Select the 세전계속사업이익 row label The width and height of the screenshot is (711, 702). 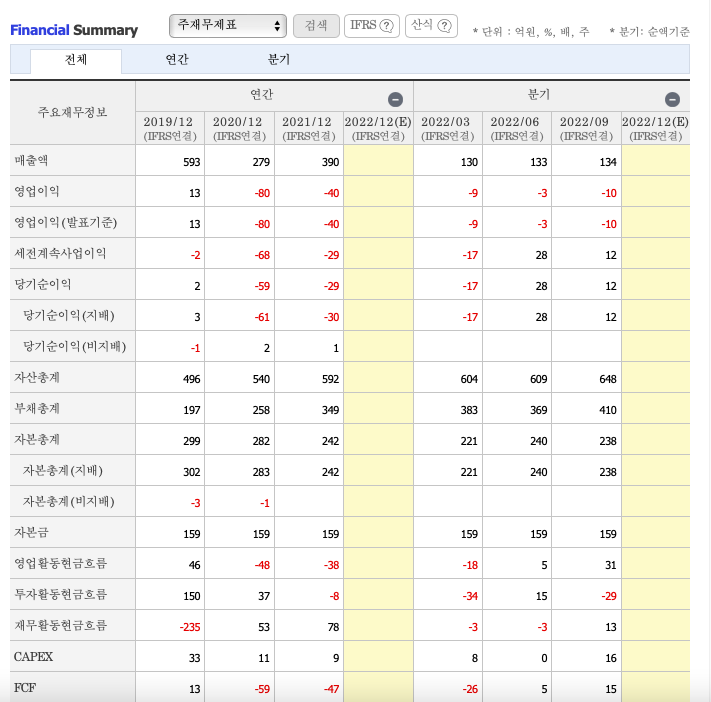pos(60,253)
